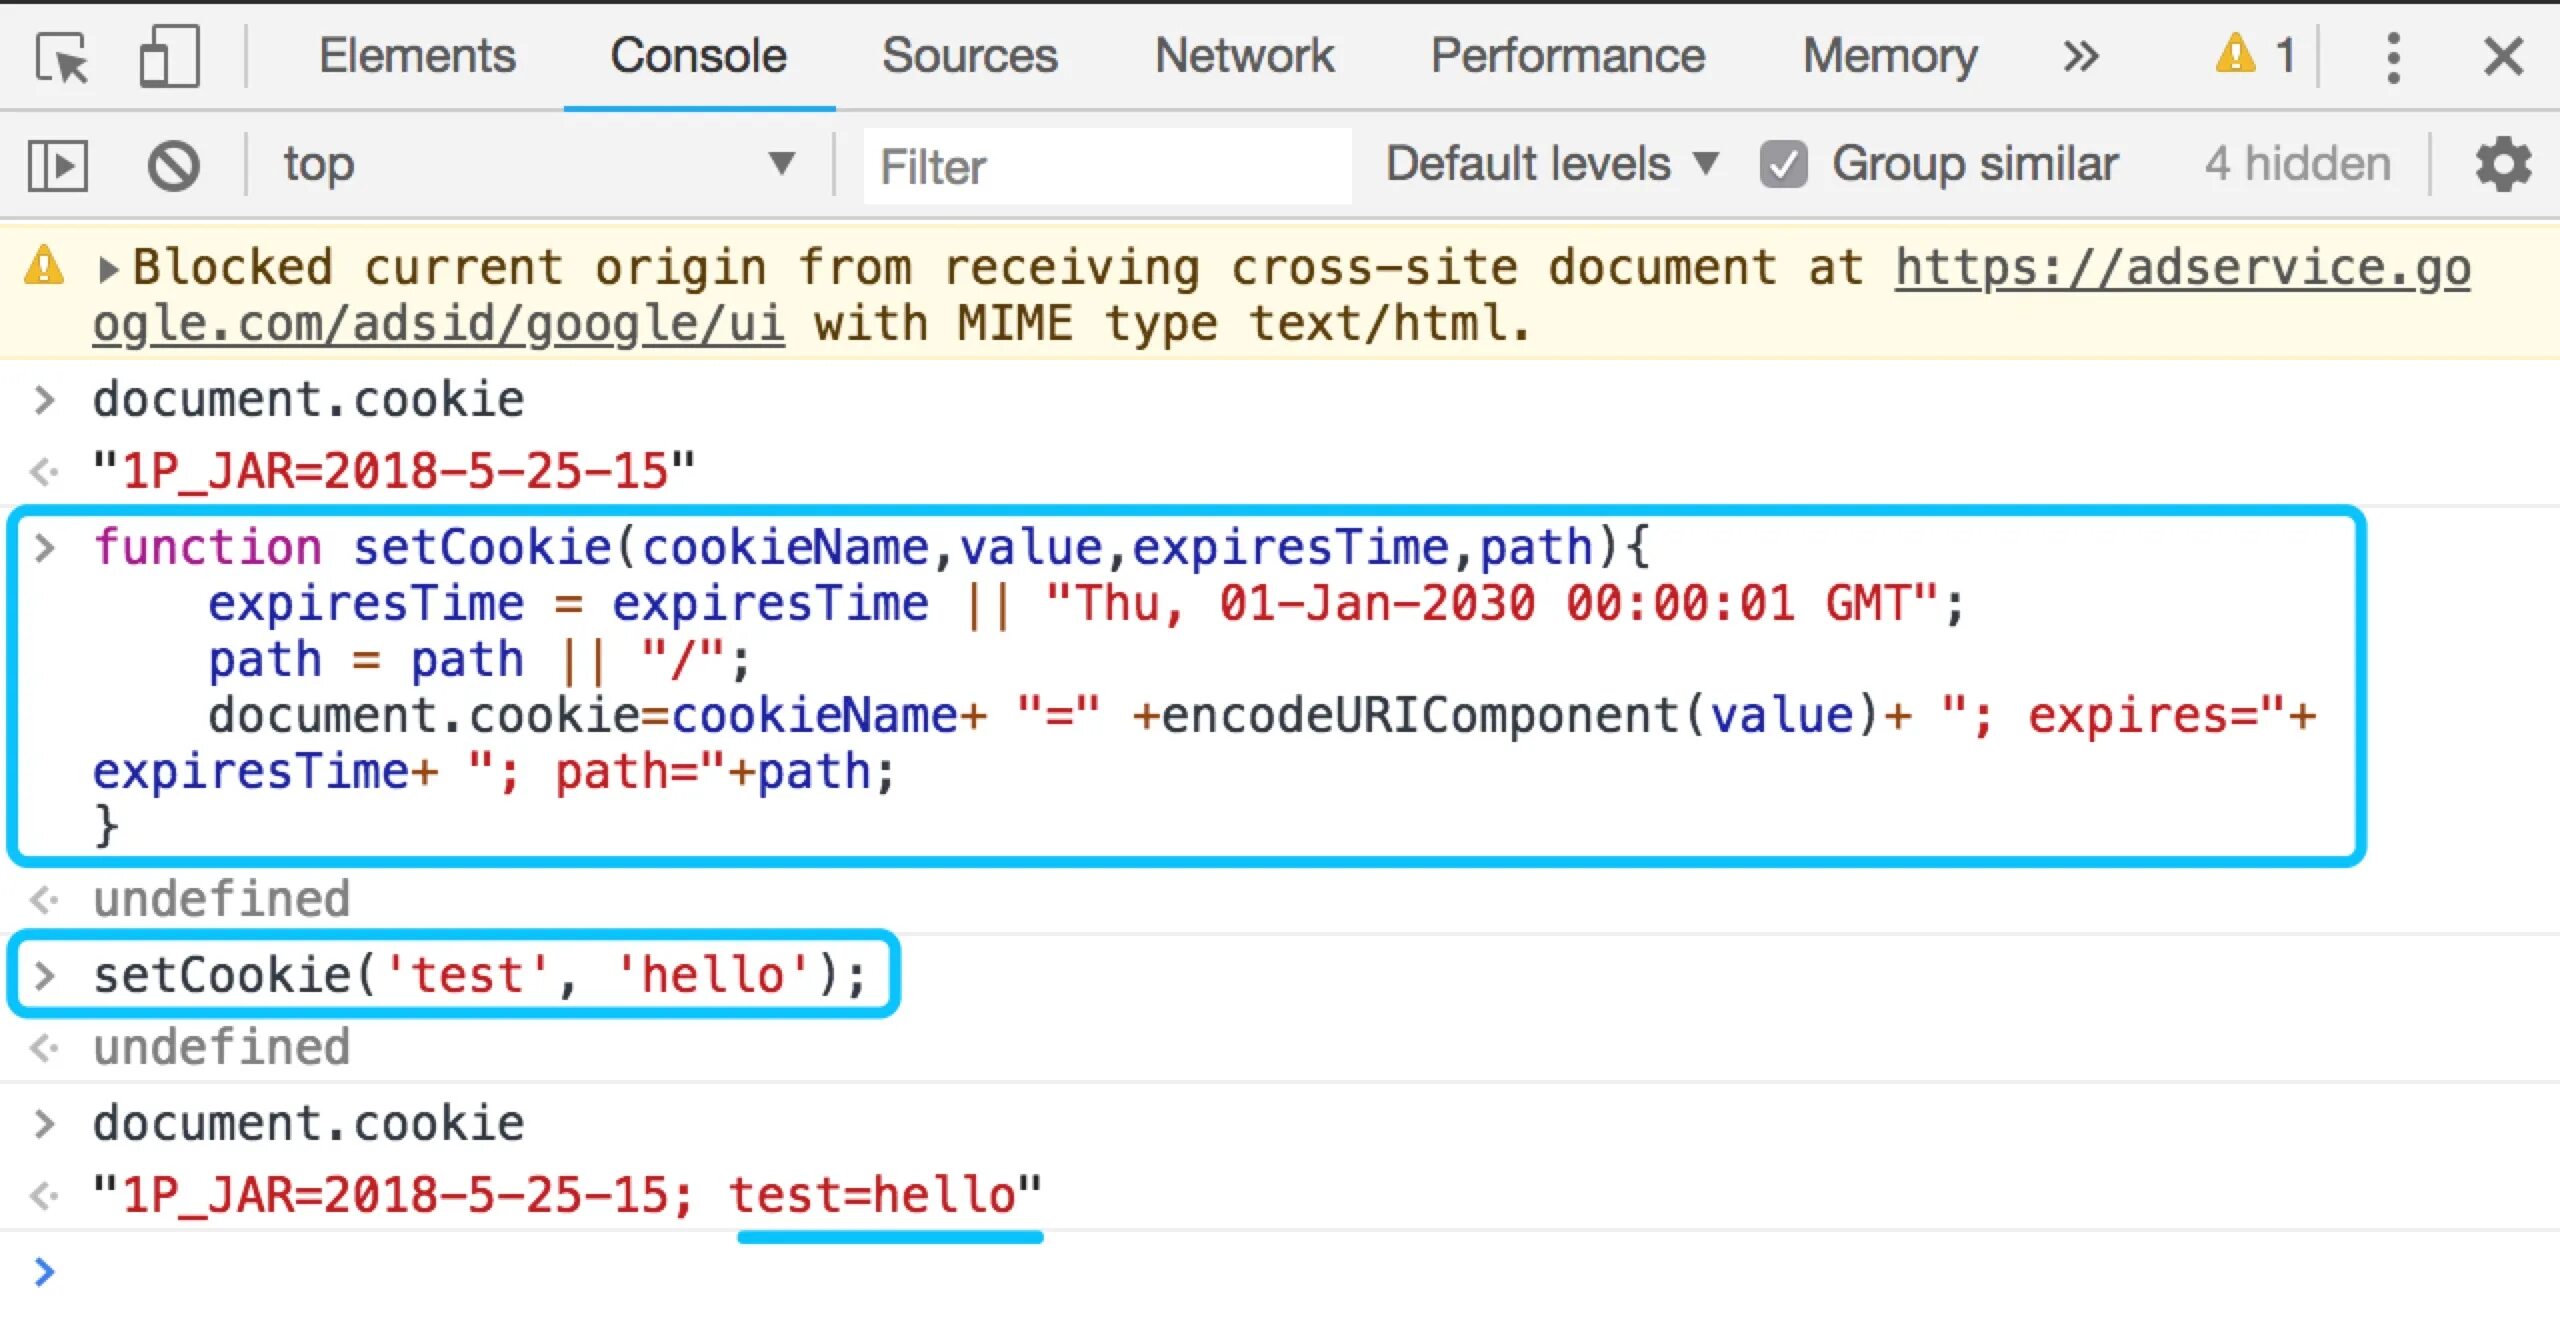Click the 4 hidden messages label

click(x=2298, y=163)
